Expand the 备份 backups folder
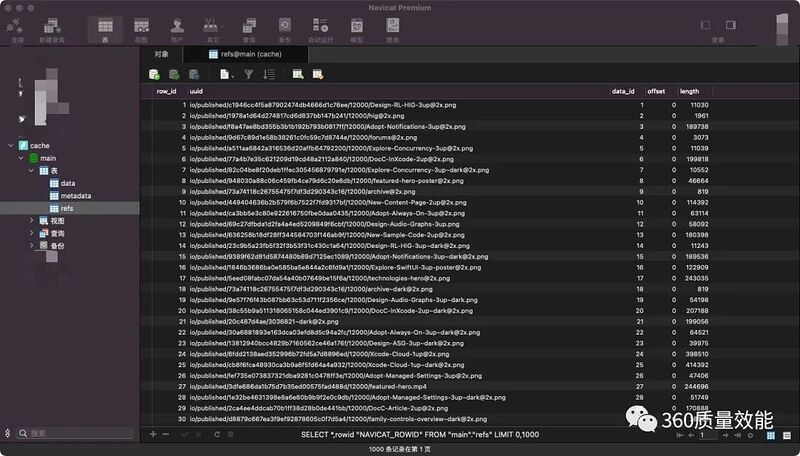This screenshot has height=456, width=800. click(31, 245)
